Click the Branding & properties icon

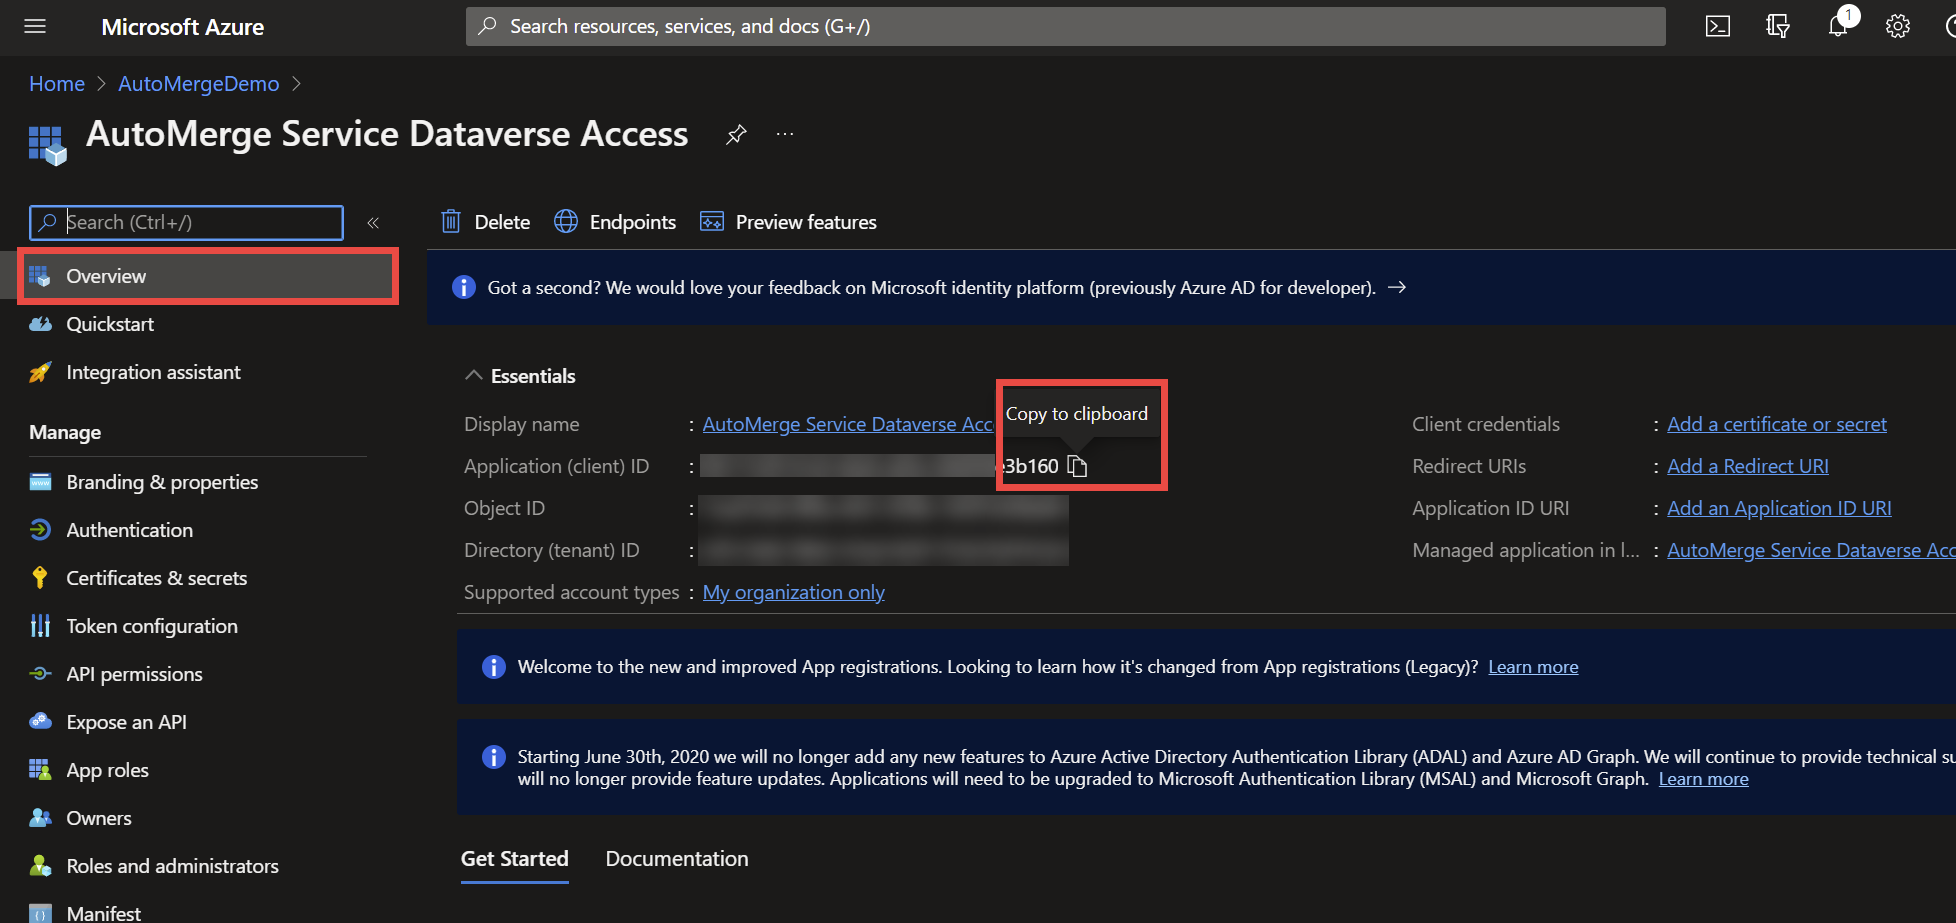40,482
